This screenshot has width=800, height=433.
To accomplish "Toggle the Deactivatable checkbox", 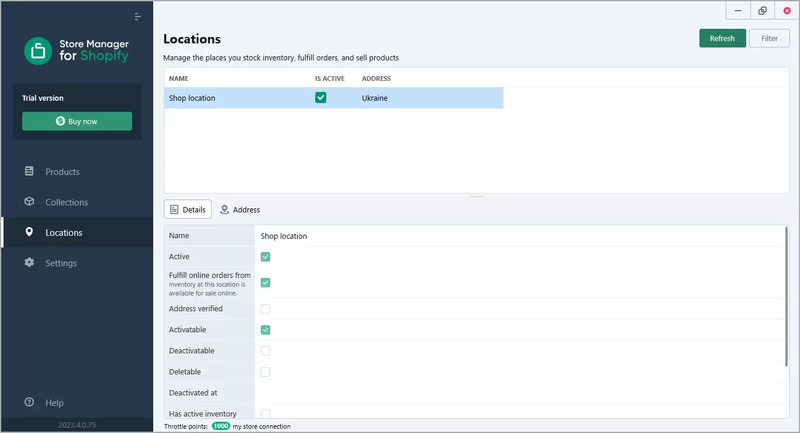I will click(x=265, y=351).
